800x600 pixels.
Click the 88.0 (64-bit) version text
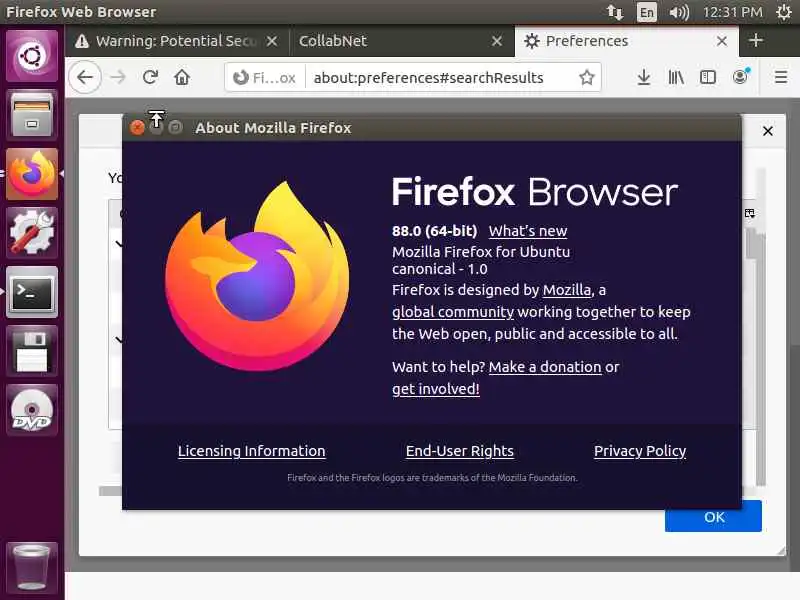pos(434,231)
